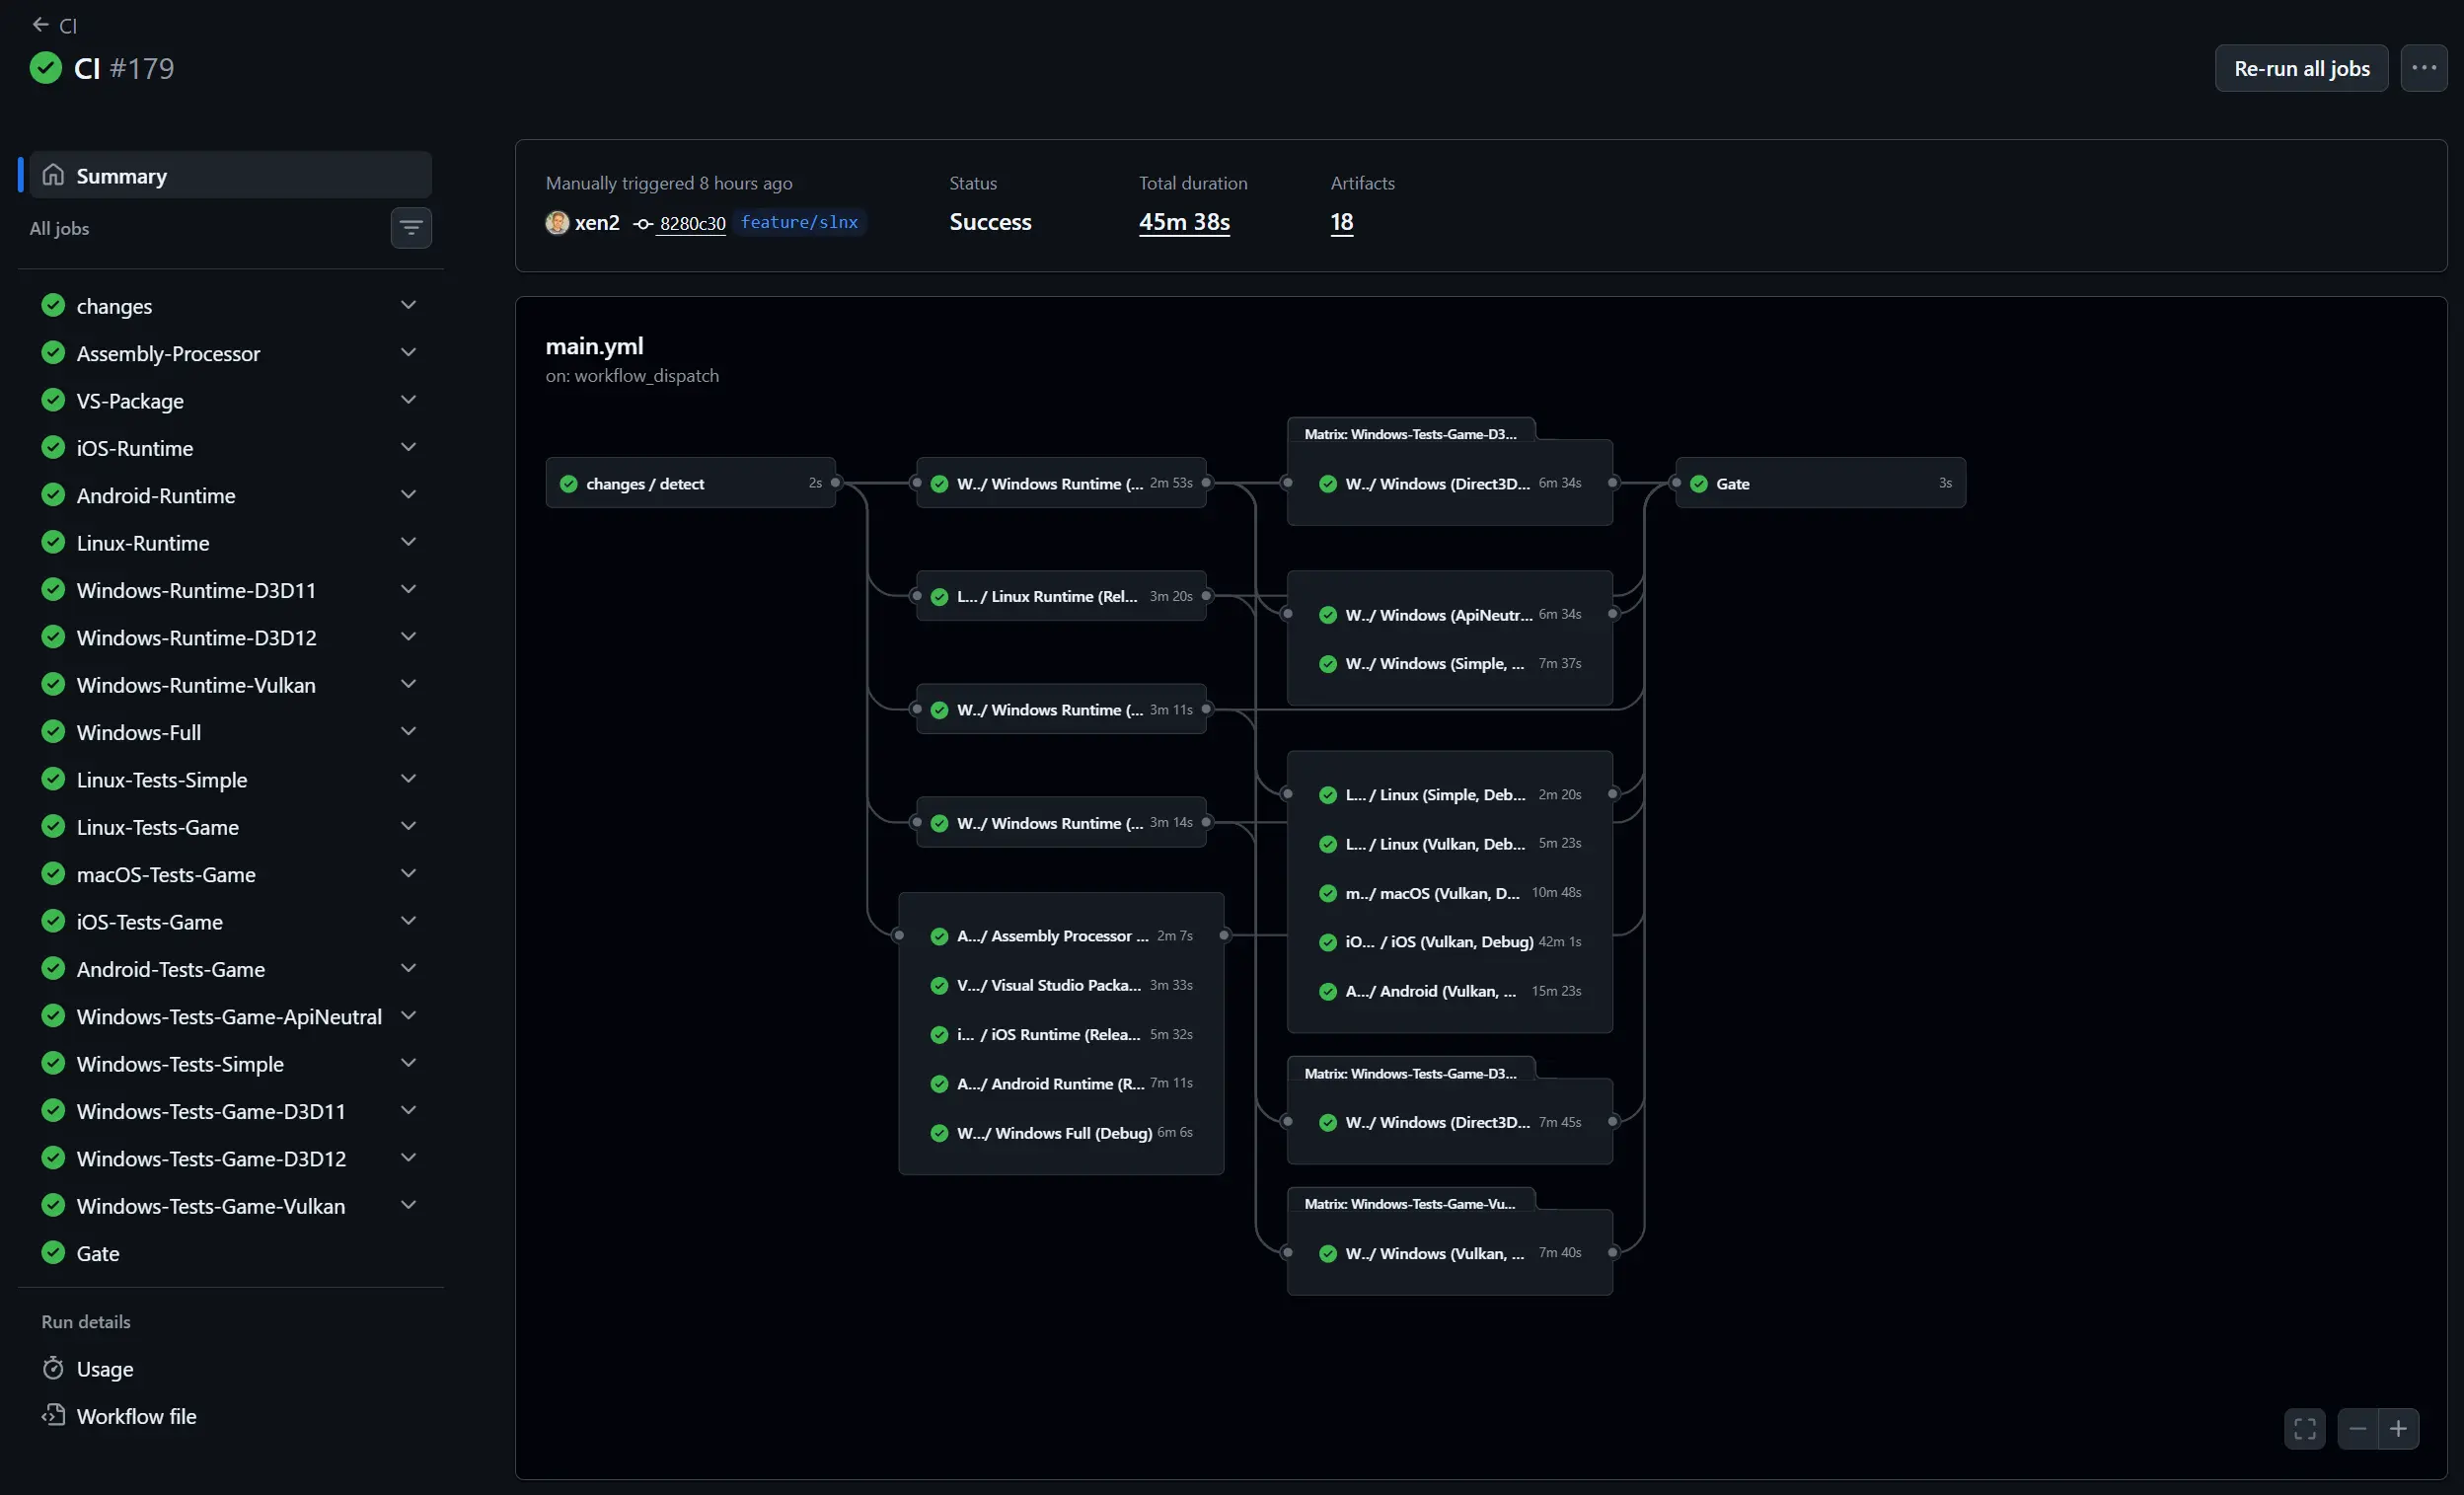Open commit 8280c30 link
Viewport: 2464px width, 1495px height.
[x=692, y=224]
